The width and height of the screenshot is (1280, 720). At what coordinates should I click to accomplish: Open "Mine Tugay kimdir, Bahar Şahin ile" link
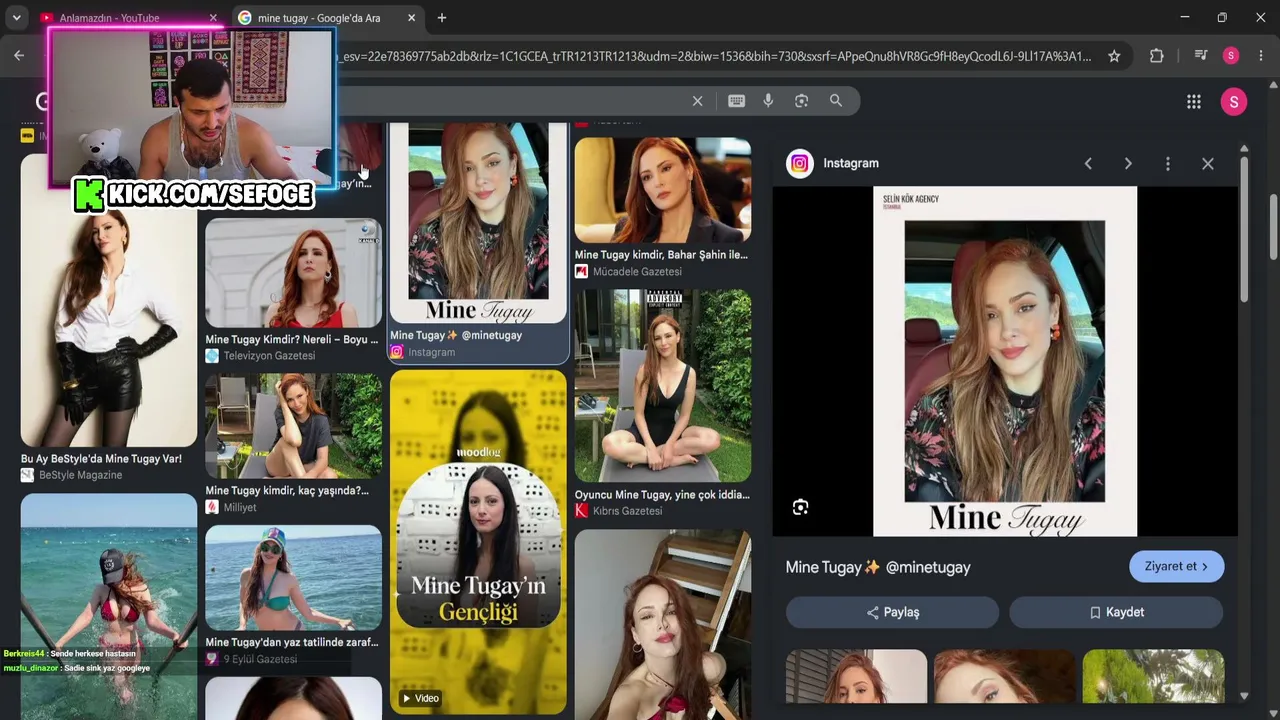(661, 255)
